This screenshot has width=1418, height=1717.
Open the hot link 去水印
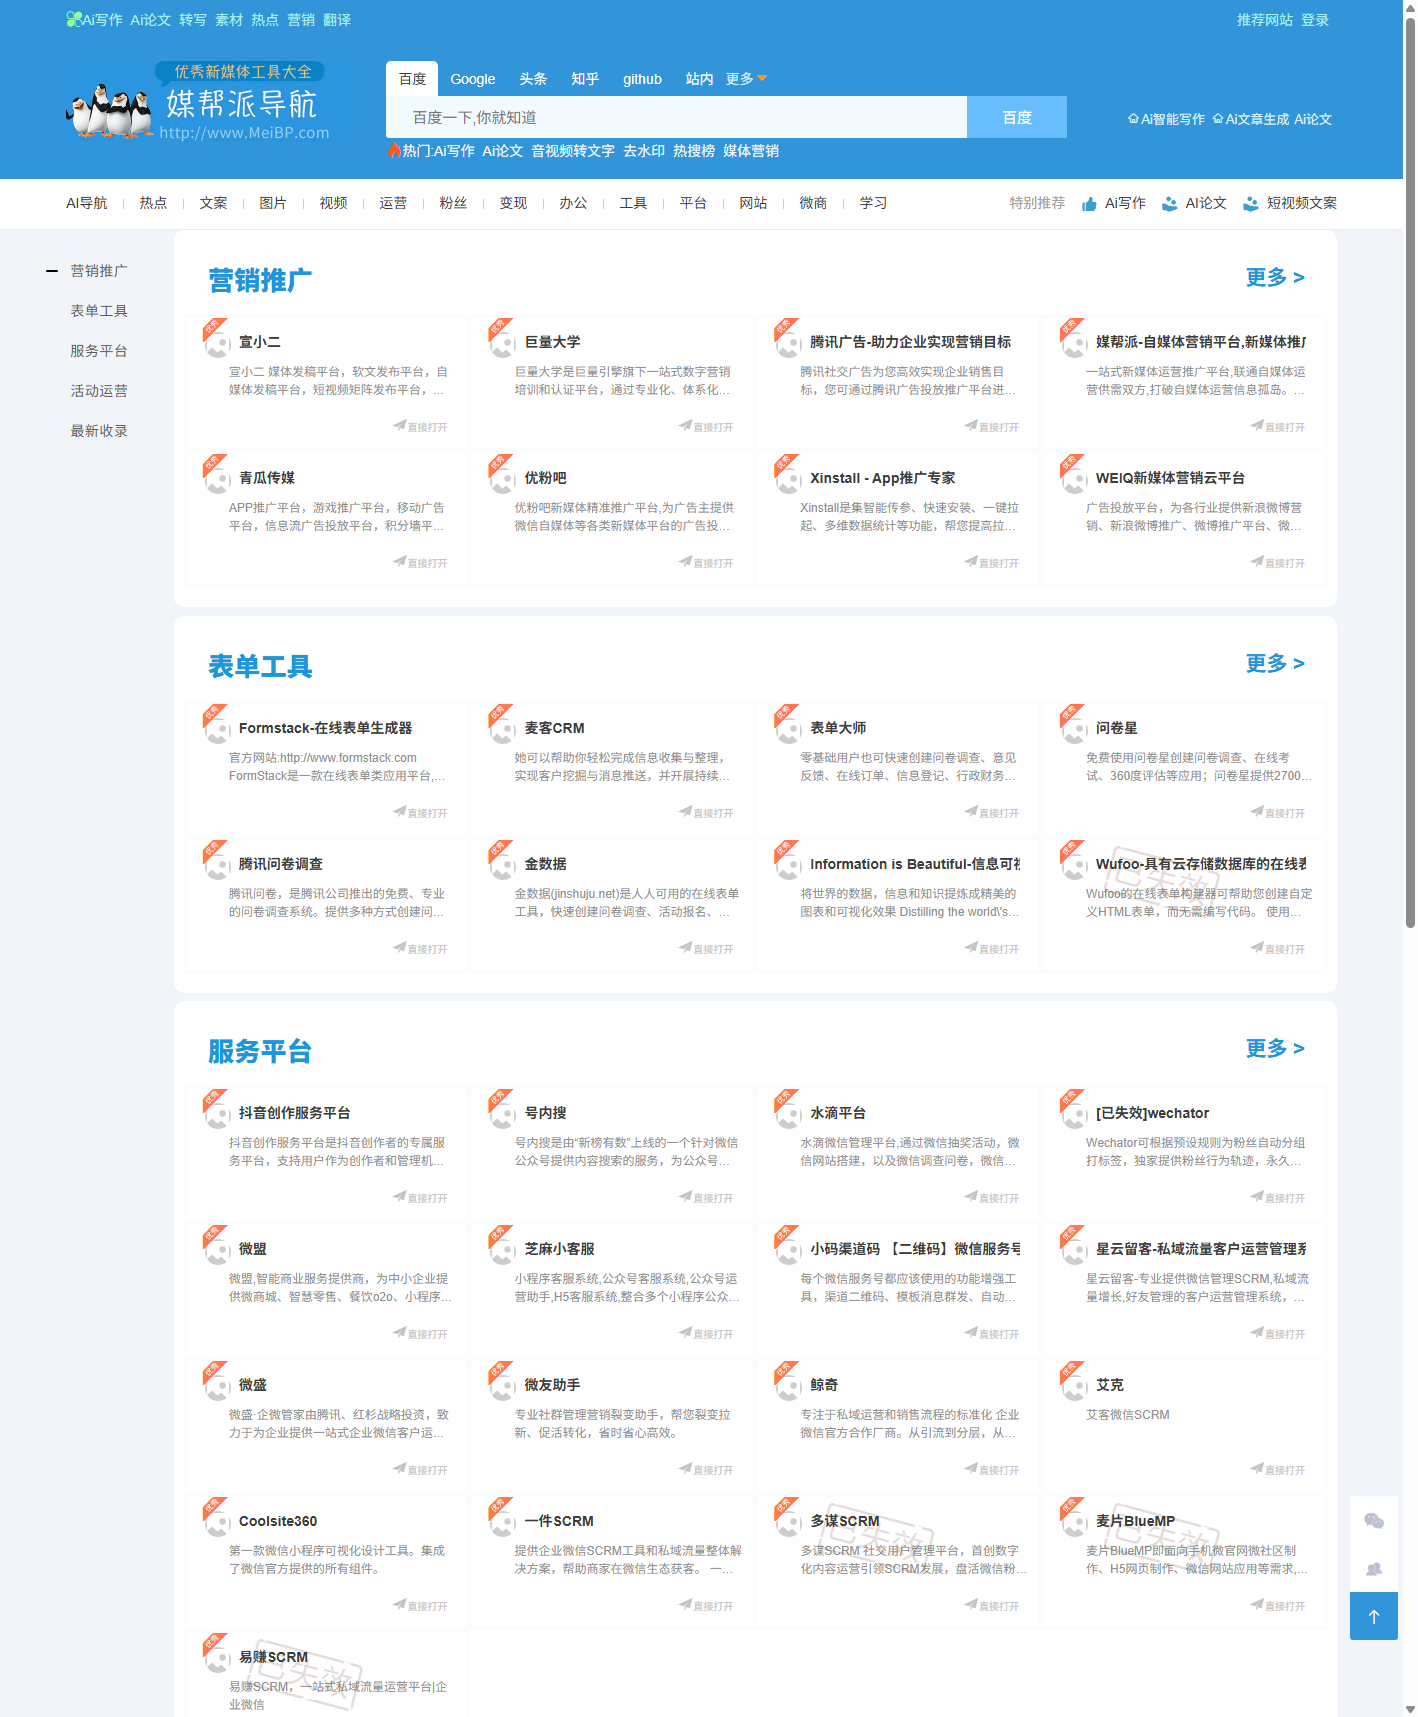tap(644, 151)
